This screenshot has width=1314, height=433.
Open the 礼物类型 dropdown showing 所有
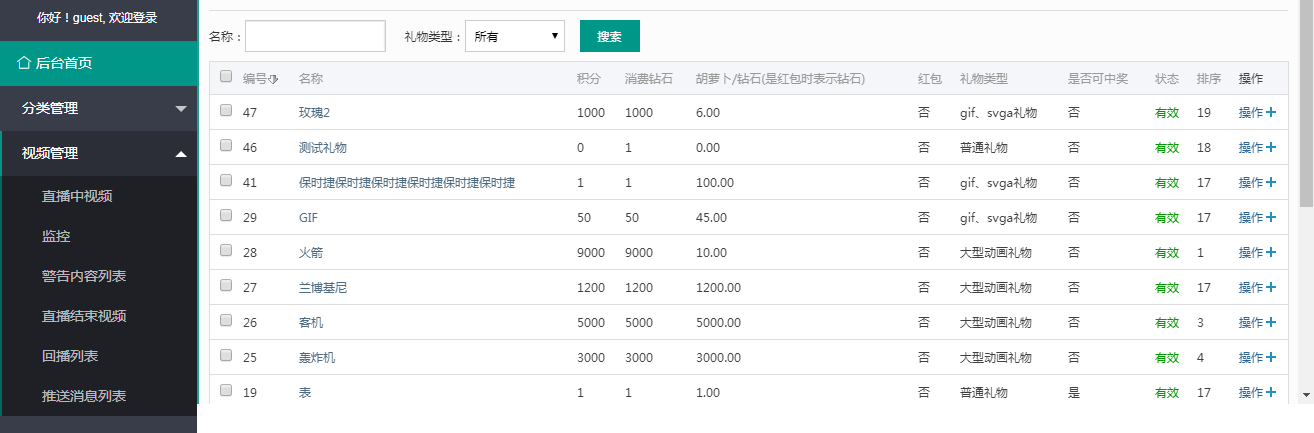pyautogui.click(x=515, y=36)
